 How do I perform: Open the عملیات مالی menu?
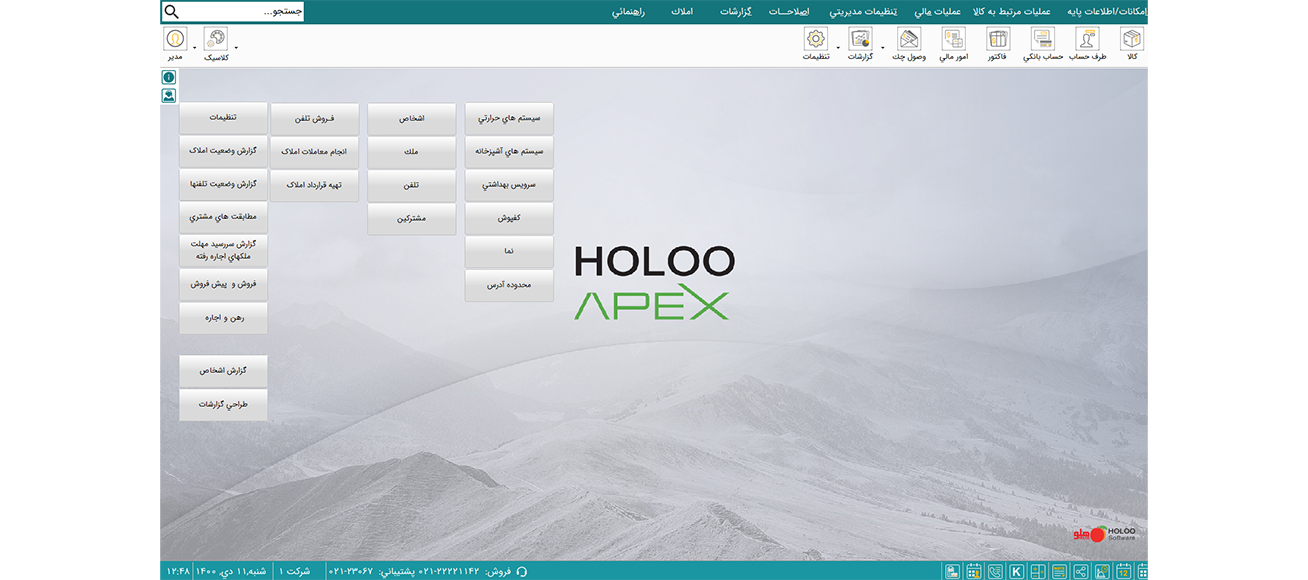pyautogui.click(x=937, y=11)
